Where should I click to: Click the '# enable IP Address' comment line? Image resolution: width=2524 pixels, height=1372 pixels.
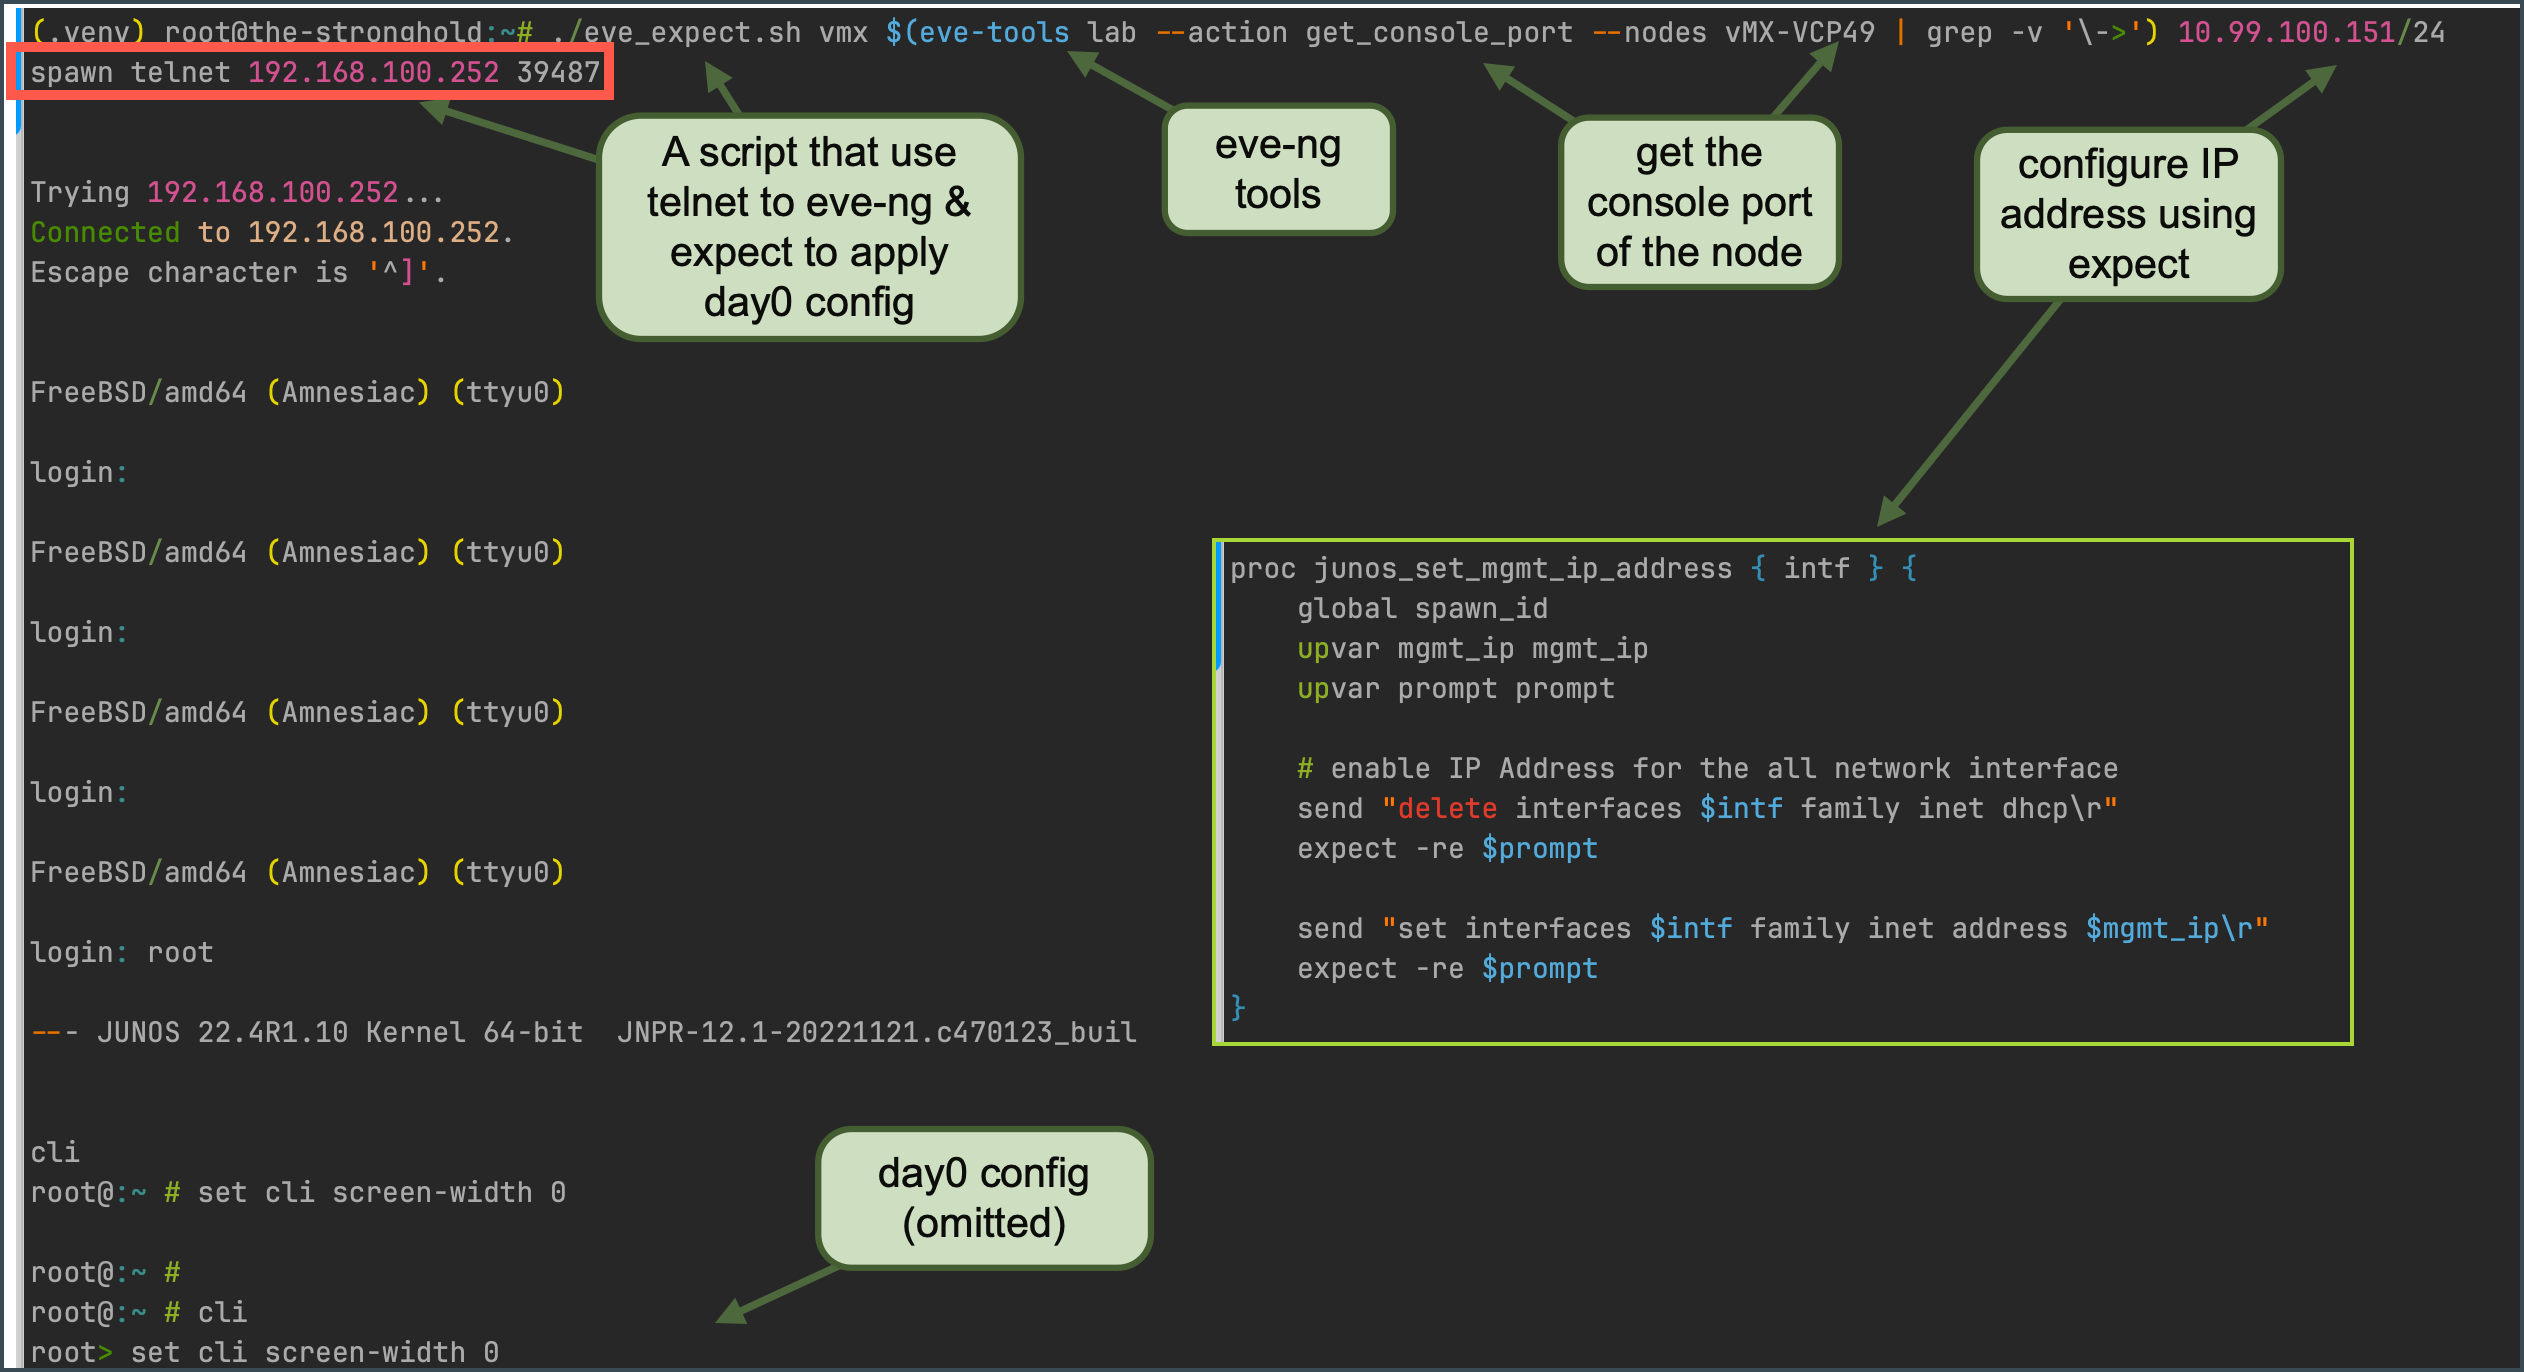pos(1706,768)
